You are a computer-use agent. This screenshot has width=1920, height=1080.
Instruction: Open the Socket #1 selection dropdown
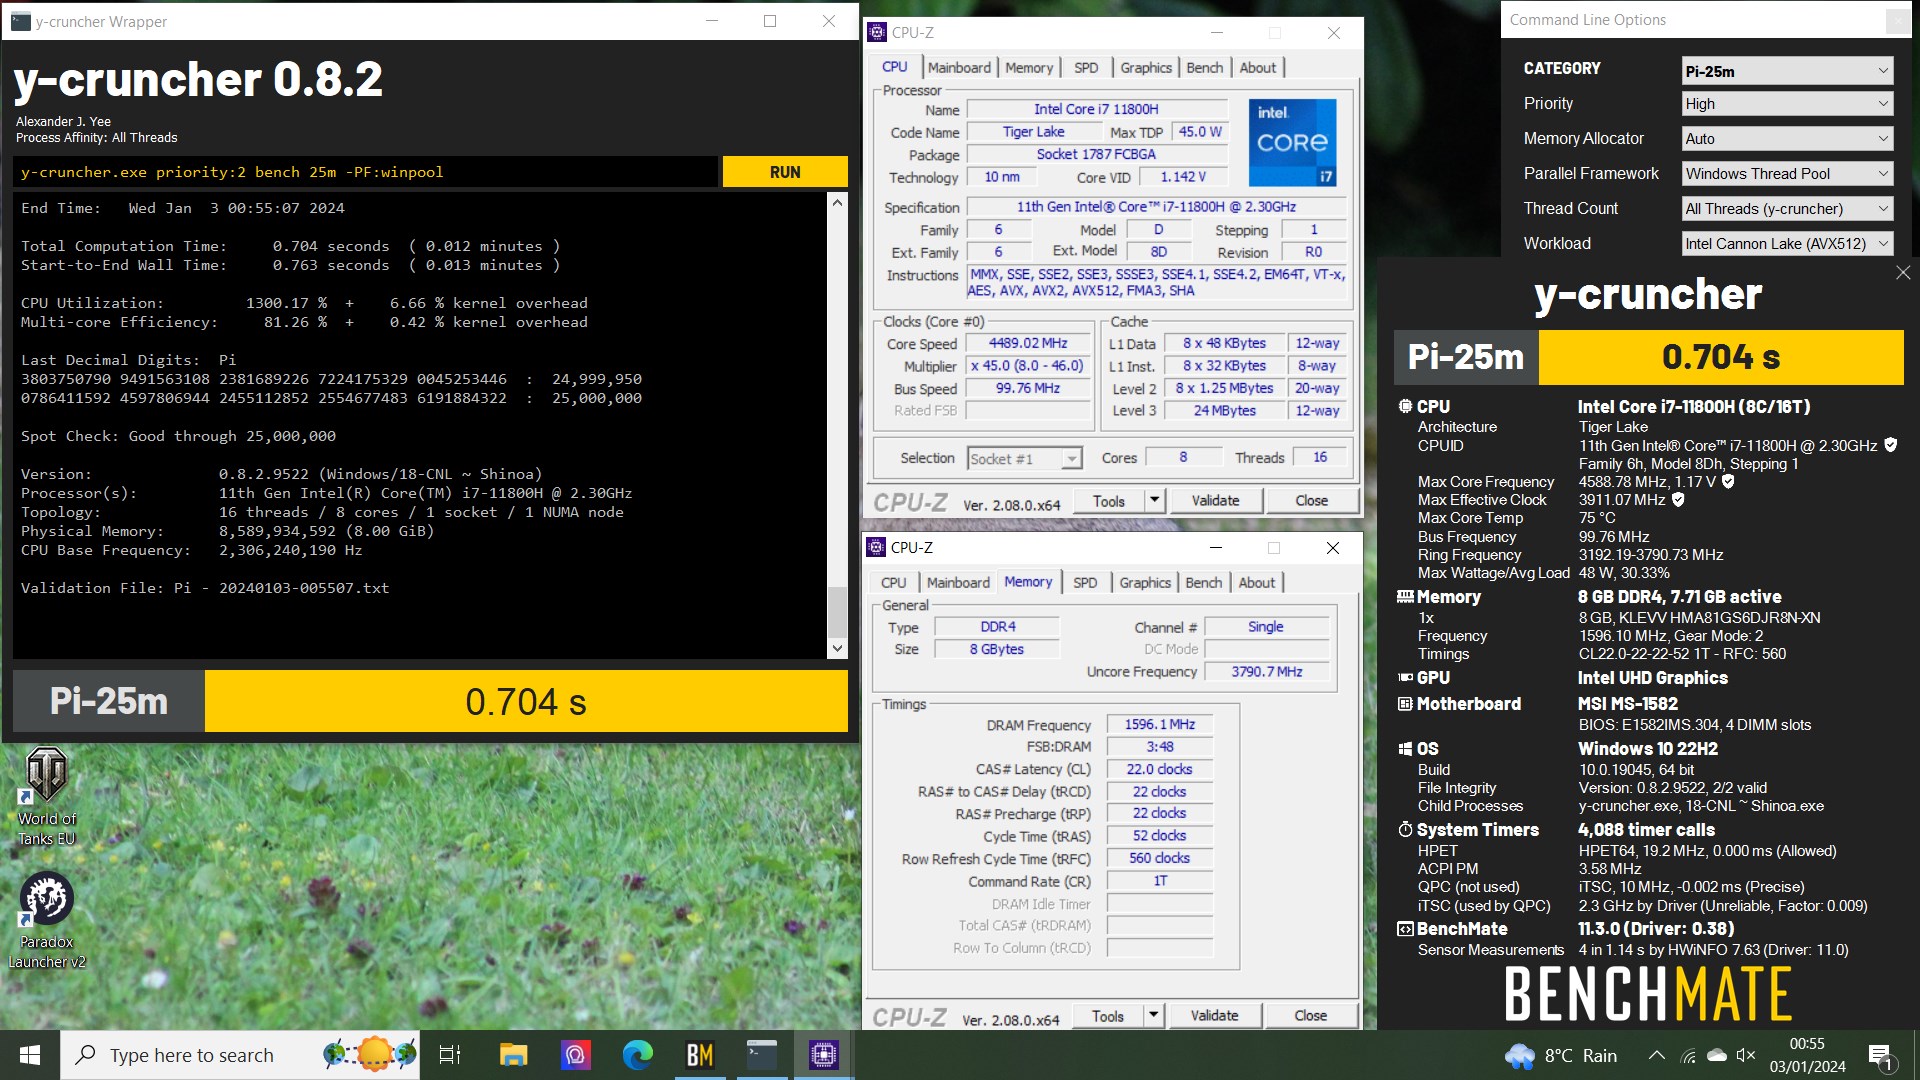coord(1025,459)
